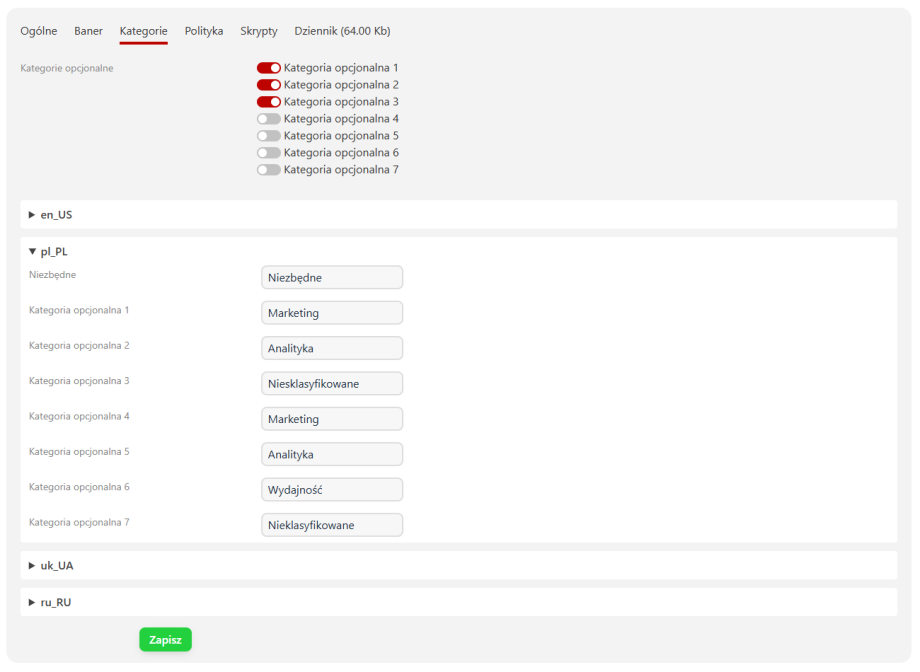Viewport: 920px width, 672px height.
Task: Focus the Wydajność field for Kategoria 6
Action: click(332, 490)
